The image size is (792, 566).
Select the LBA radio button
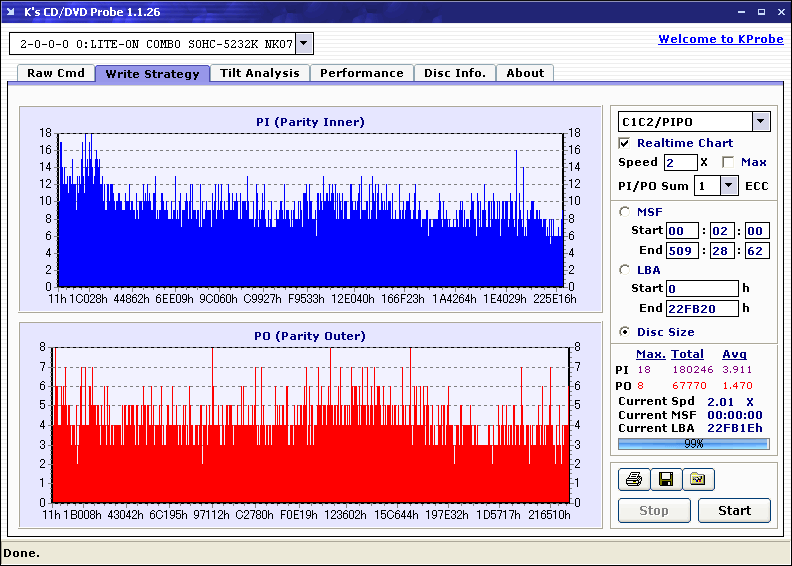625,270
